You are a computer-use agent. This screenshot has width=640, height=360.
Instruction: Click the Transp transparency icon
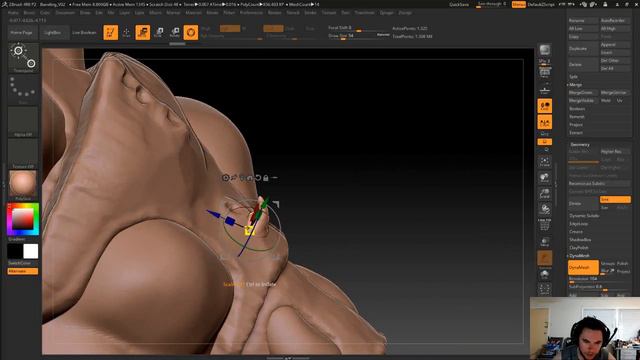tap(544, 242)
